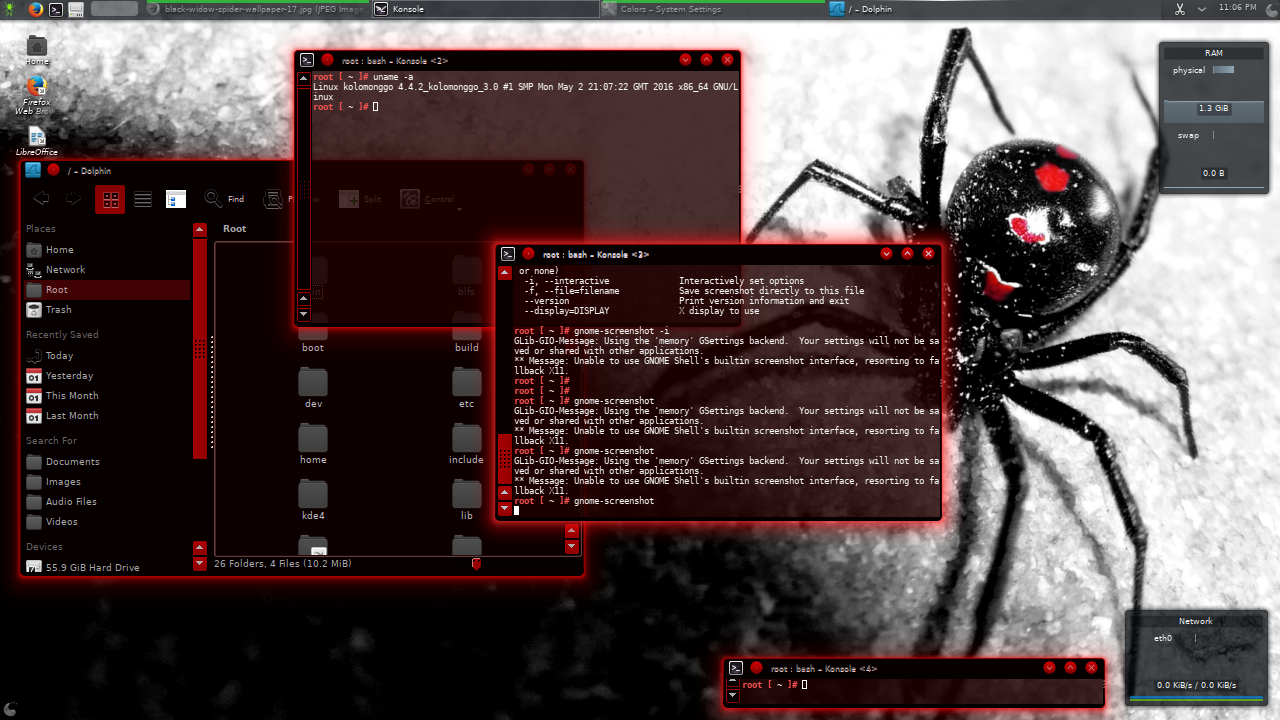Select the icons view mode in Dolphin
Image resolution: width=1280 pixels, height=720 pixels.
coord(110,198)
